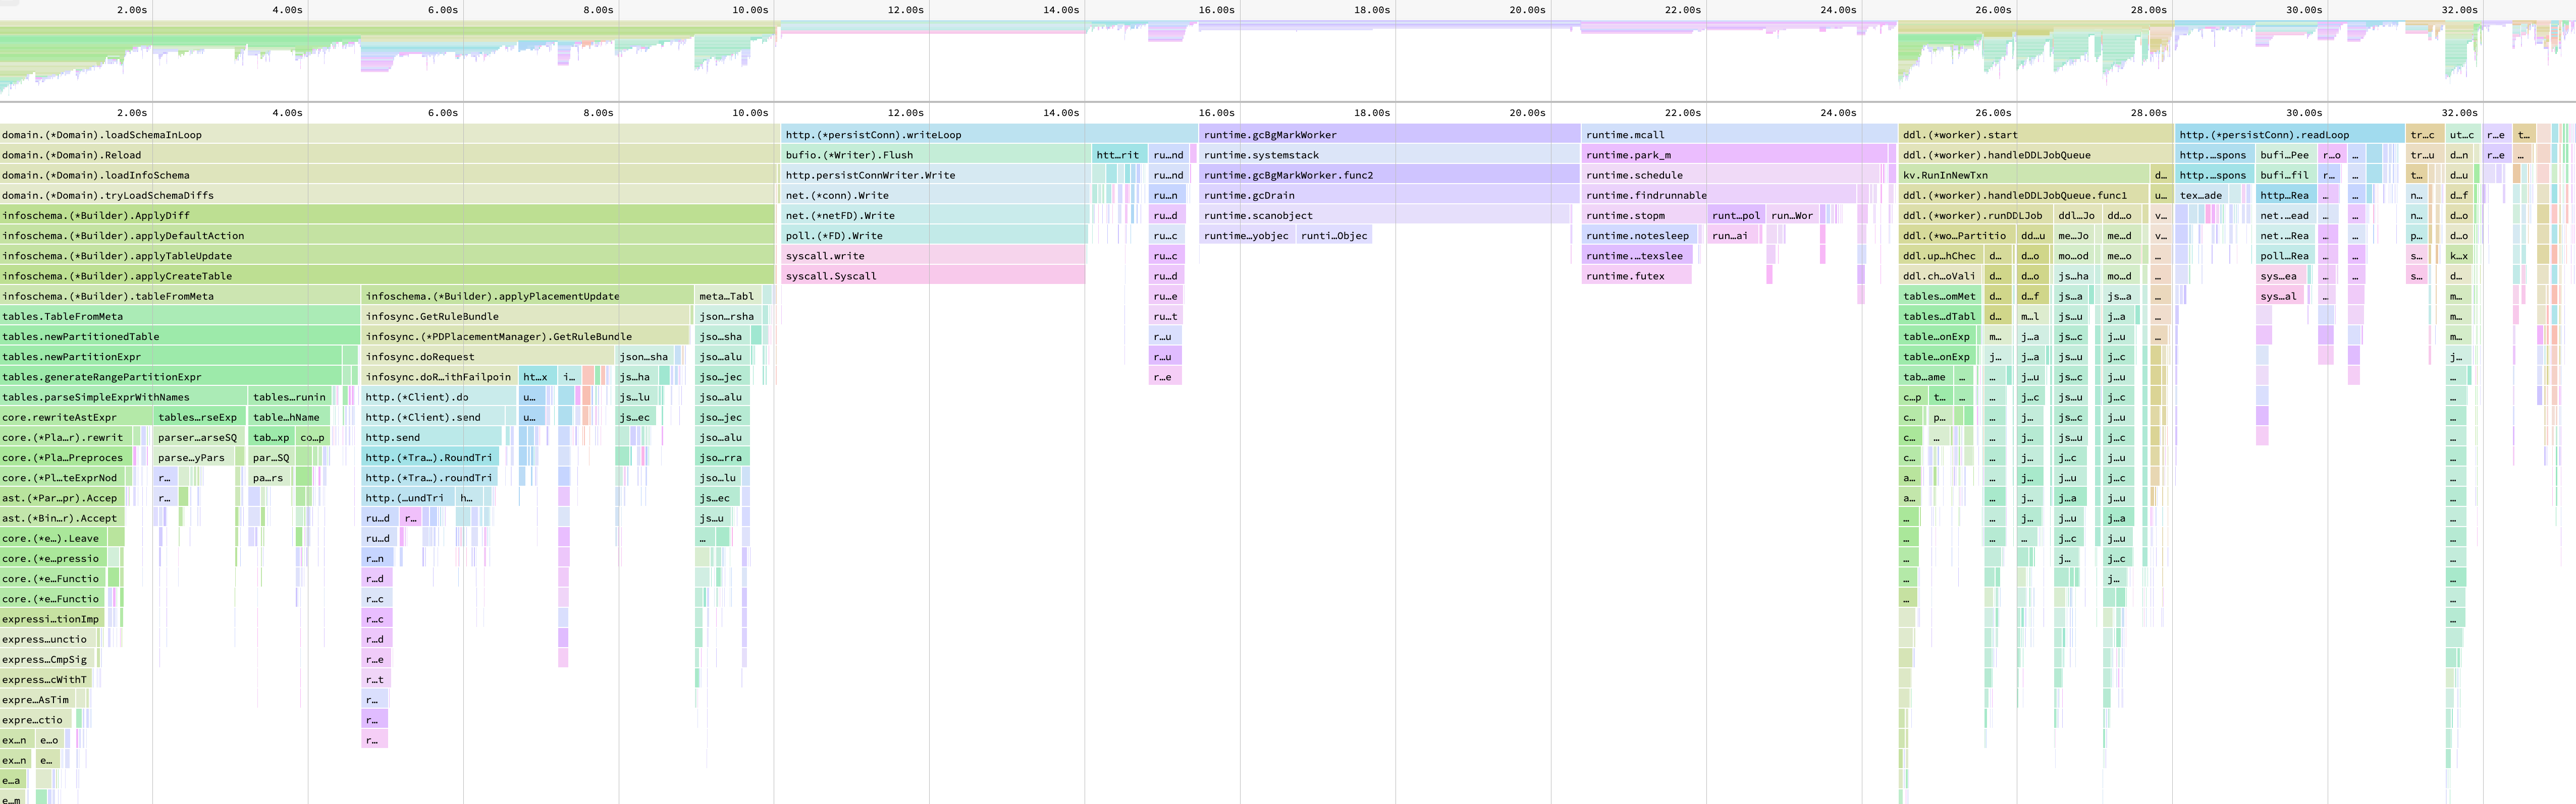Select tables.newPartitionedTable frame
Image resolution: width=2576 pixels, height=804 pixels.
[x=180, y=336]
